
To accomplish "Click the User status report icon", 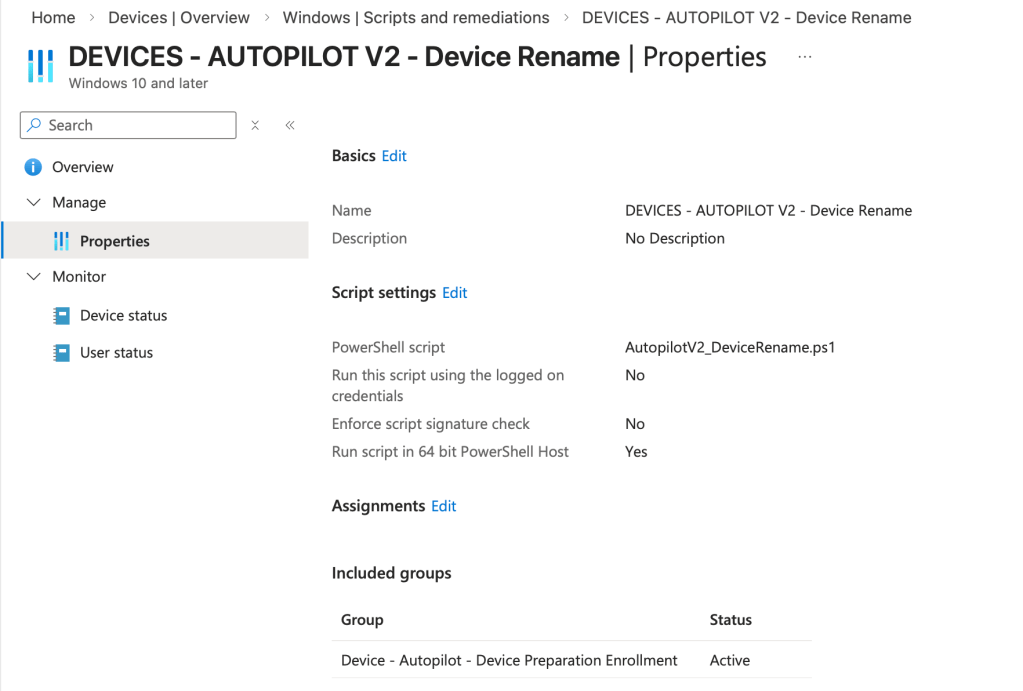I will pos(61,353).
